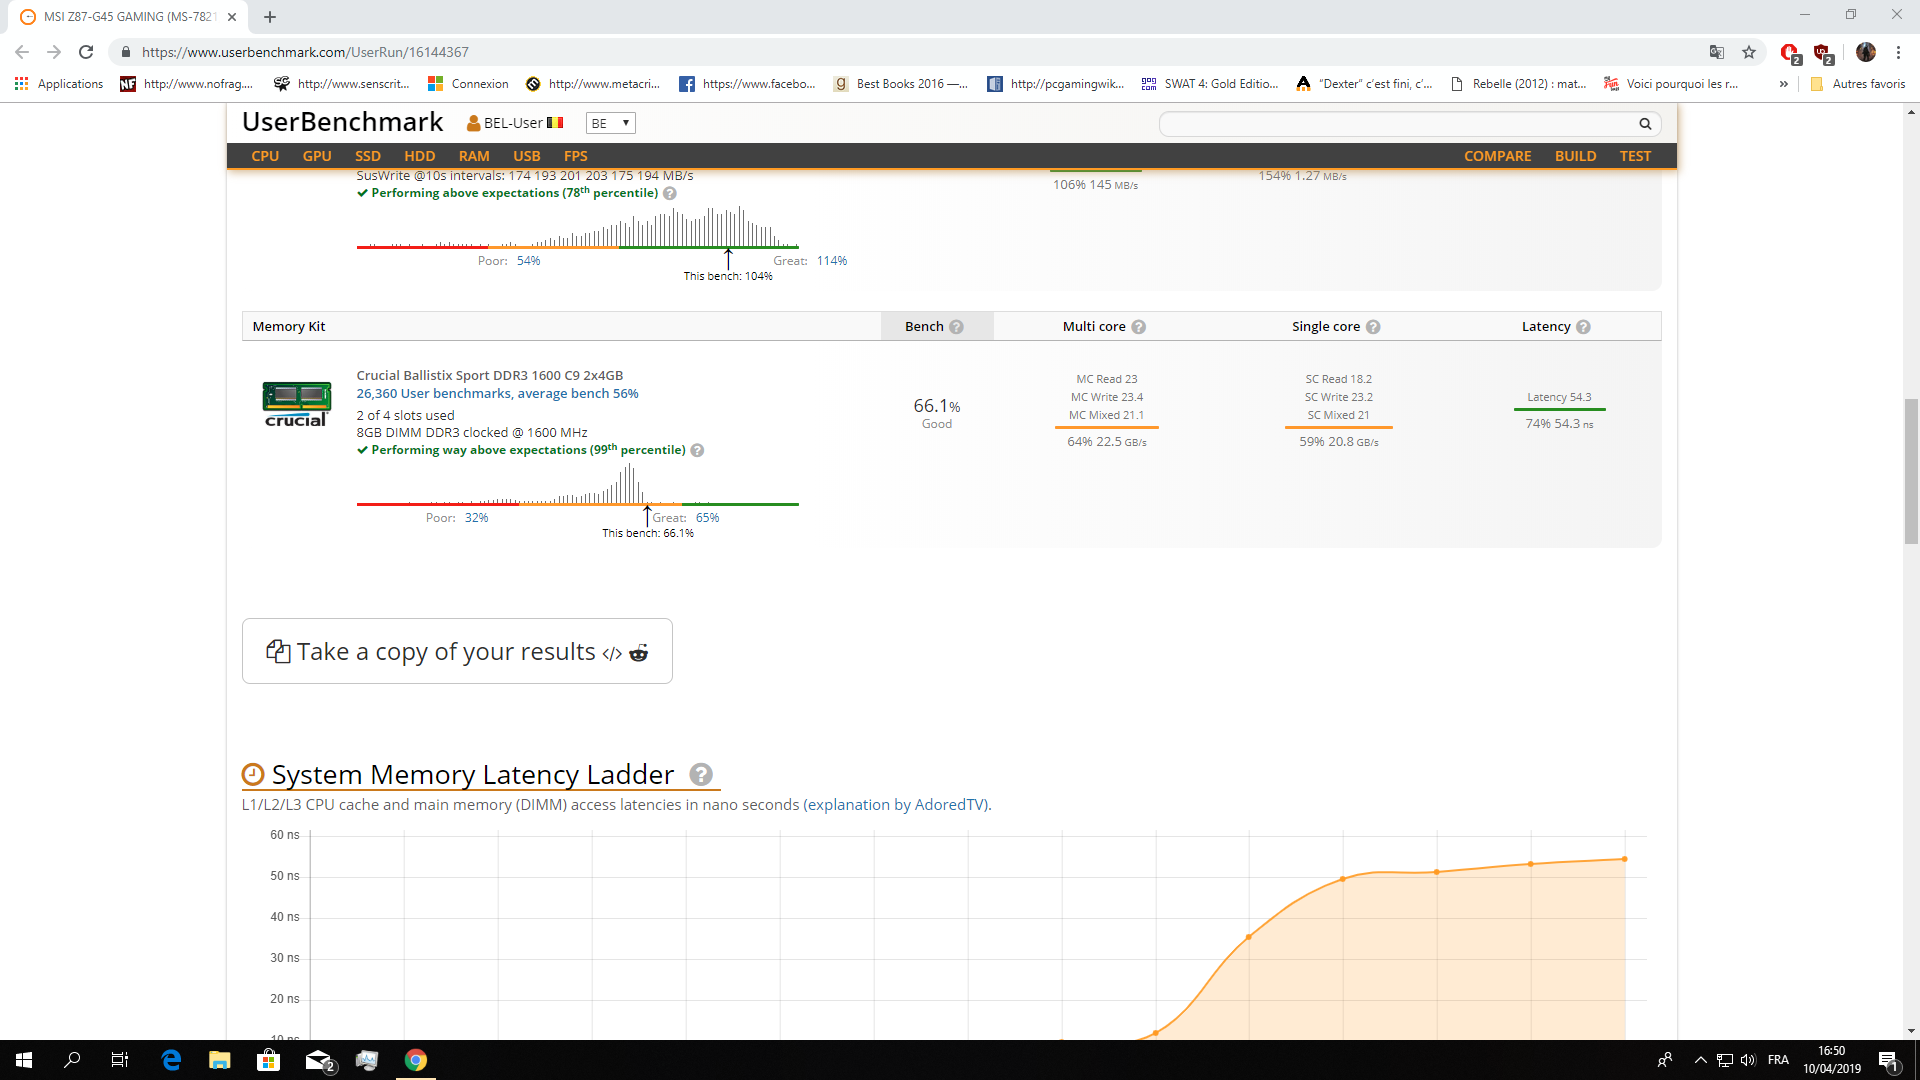The width and height of the screenshot is (1920, 1080).
Task: Open the Connexion bookmark
Action: point(468,84)
